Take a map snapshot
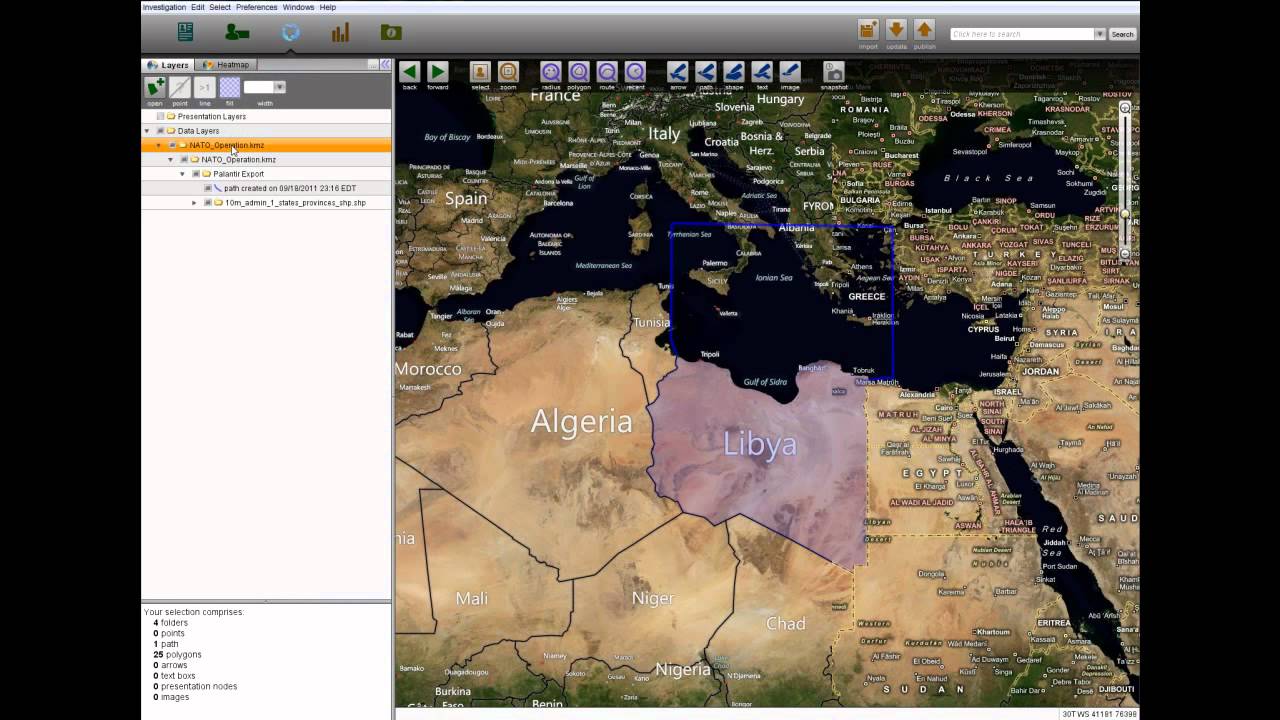 (x=833, y=71)
